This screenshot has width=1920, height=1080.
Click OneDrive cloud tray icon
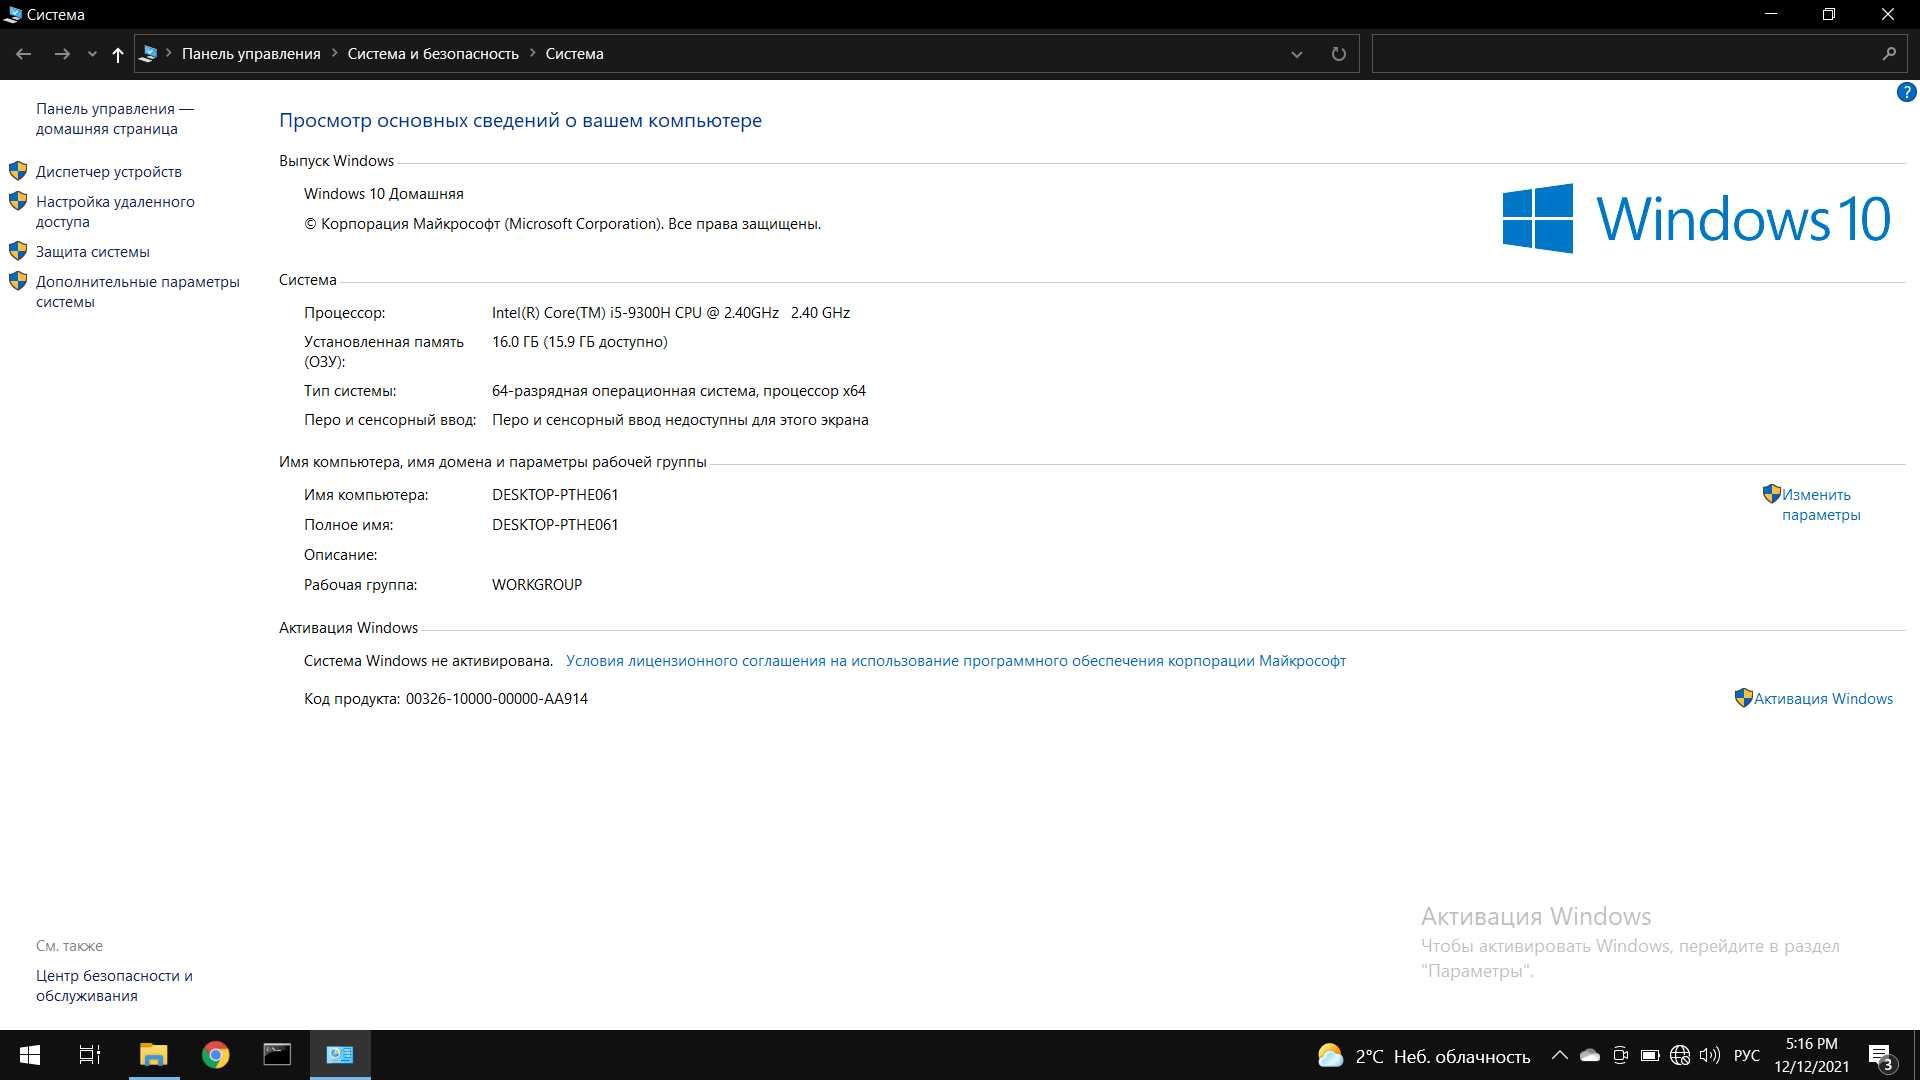[1589, 1055]
